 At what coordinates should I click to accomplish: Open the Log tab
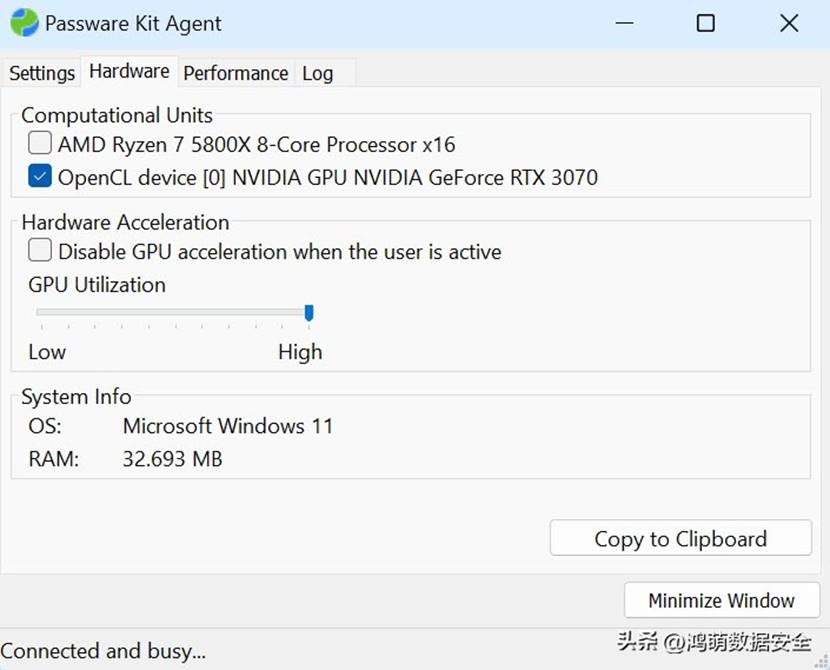(x=318, y=73)
